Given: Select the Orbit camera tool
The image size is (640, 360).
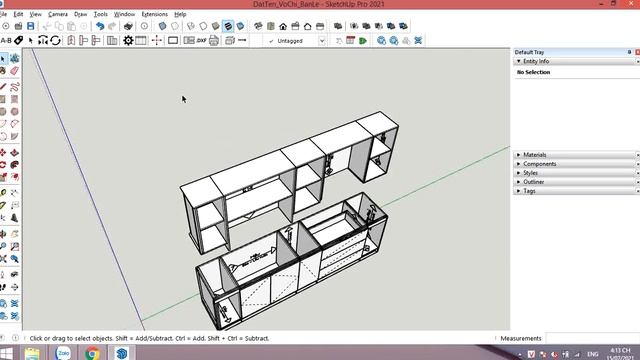Looking at the screenshot, I should tap(3, 234).
